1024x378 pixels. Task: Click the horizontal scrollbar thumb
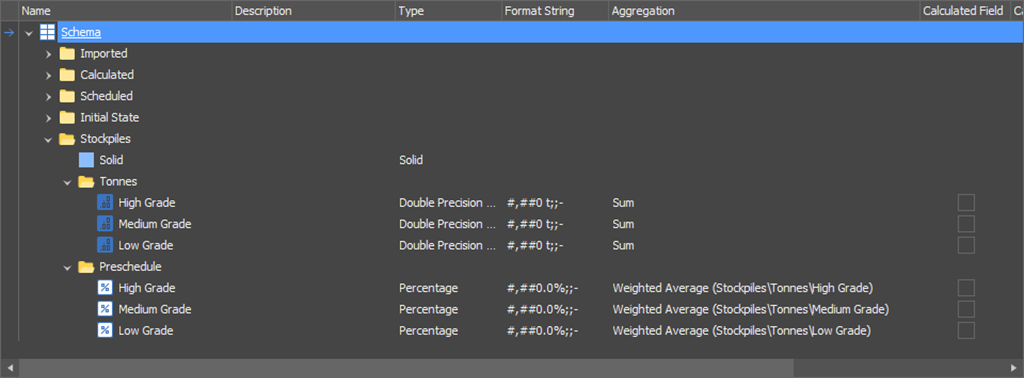(x=406, y=368)
